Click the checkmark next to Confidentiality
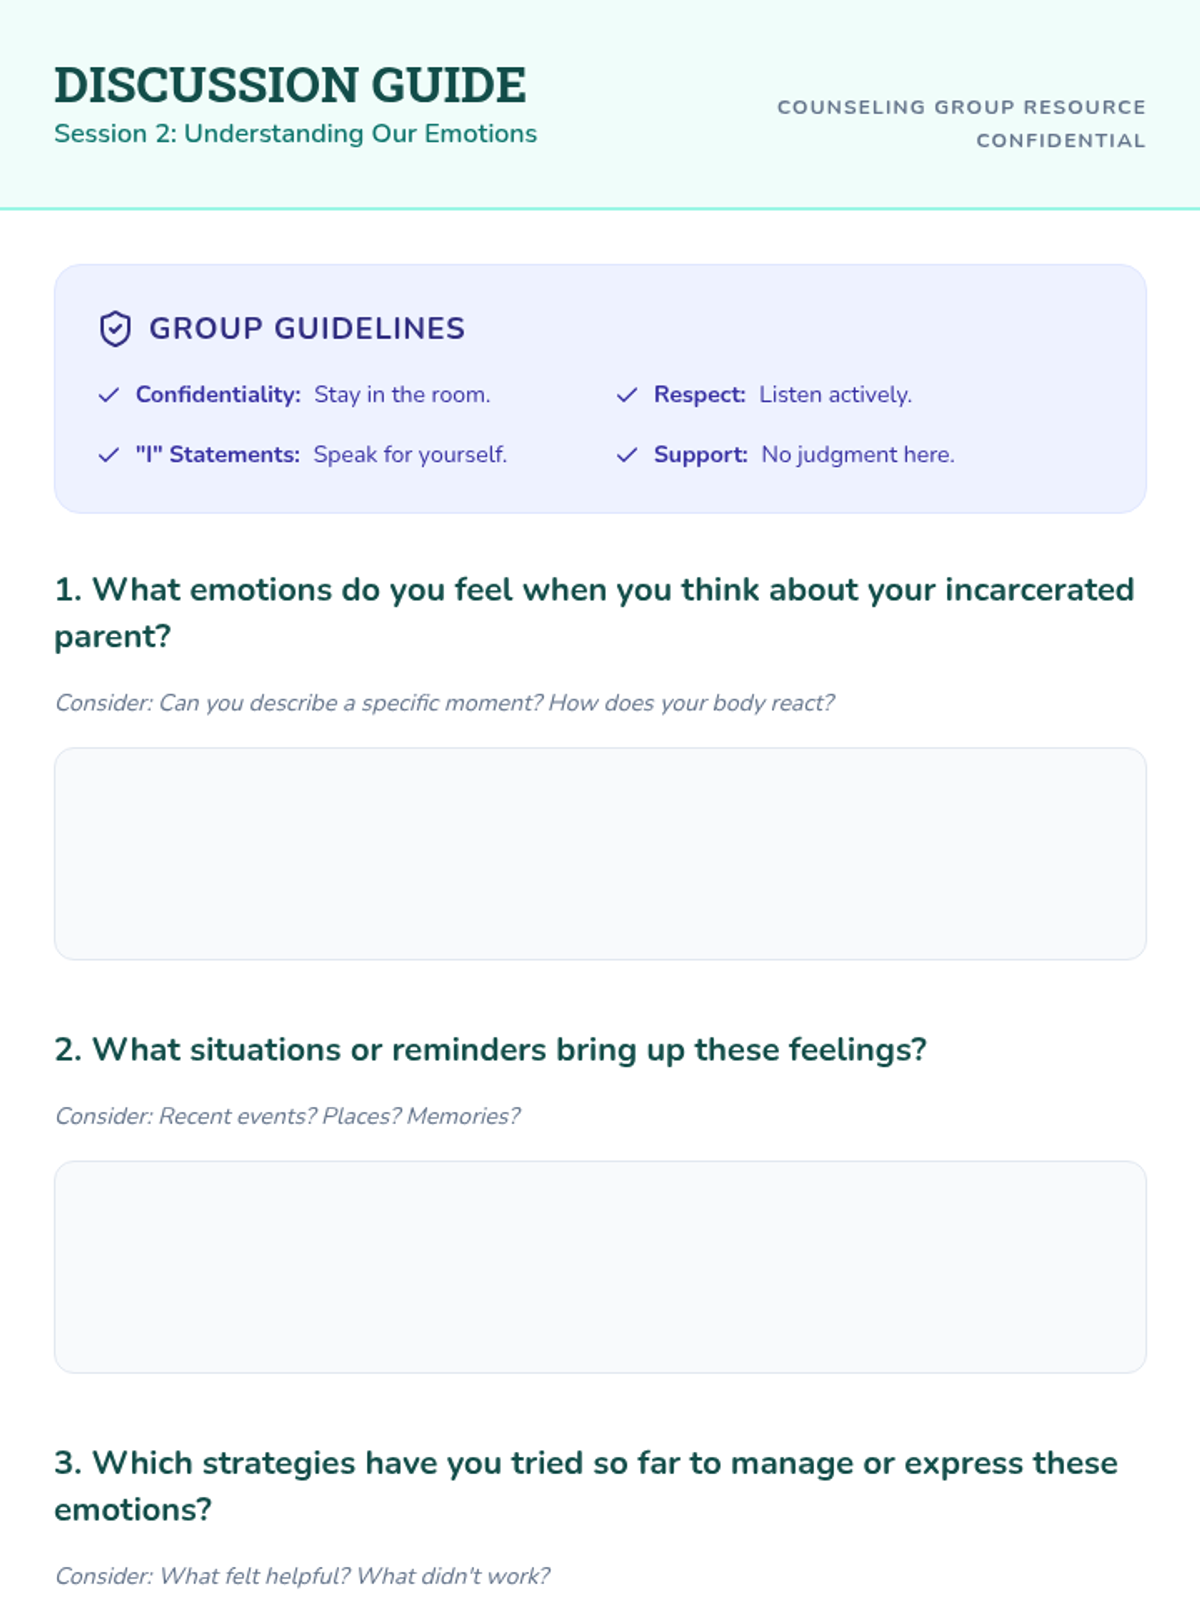This screenshot has width=1200, height=1600. [109, 395]
